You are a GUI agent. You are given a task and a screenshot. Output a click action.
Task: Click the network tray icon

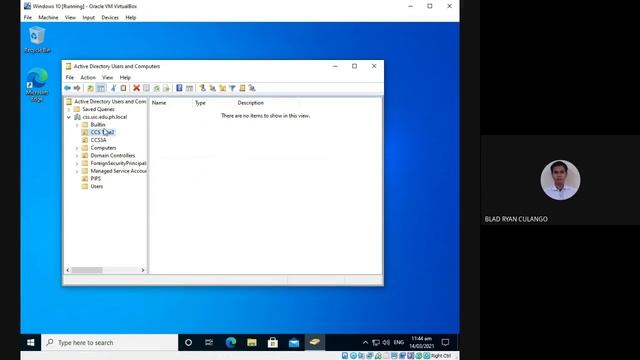pyautogui.click(x=376, y=342)
